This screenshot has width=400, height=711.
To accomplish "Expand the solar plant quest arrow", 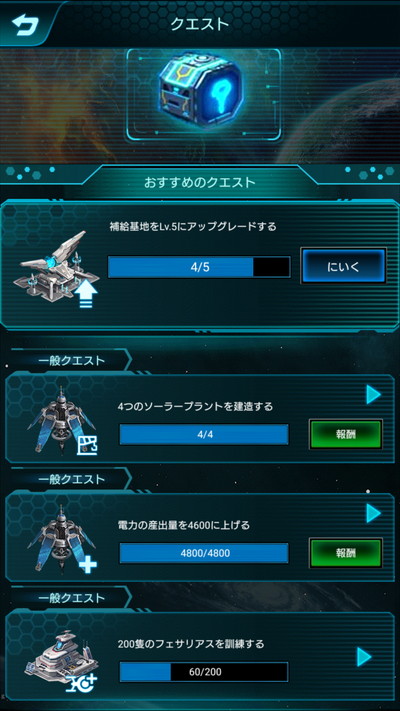I will point(373,395).
